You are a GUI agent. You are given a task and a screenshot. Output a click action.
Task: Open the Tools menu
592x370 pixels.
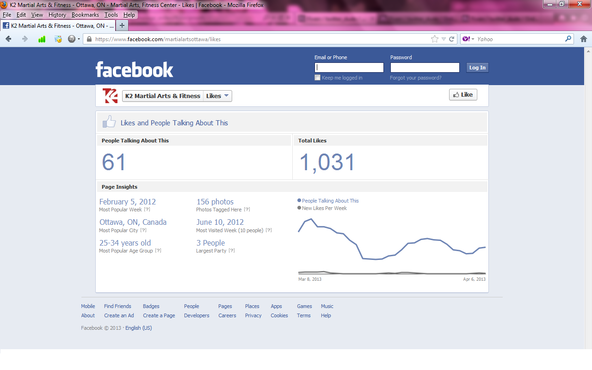111,15
